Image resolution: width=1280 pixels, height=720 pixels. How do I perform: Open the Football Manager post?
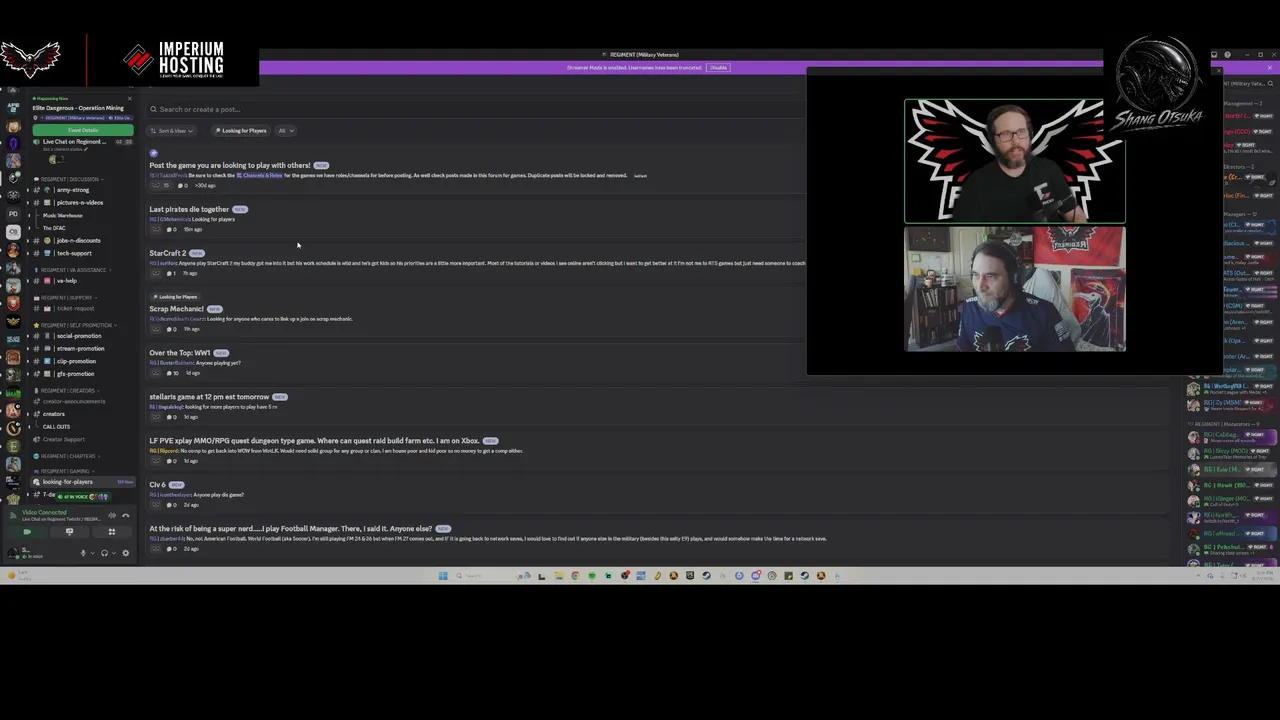click(x=291, y=529)
